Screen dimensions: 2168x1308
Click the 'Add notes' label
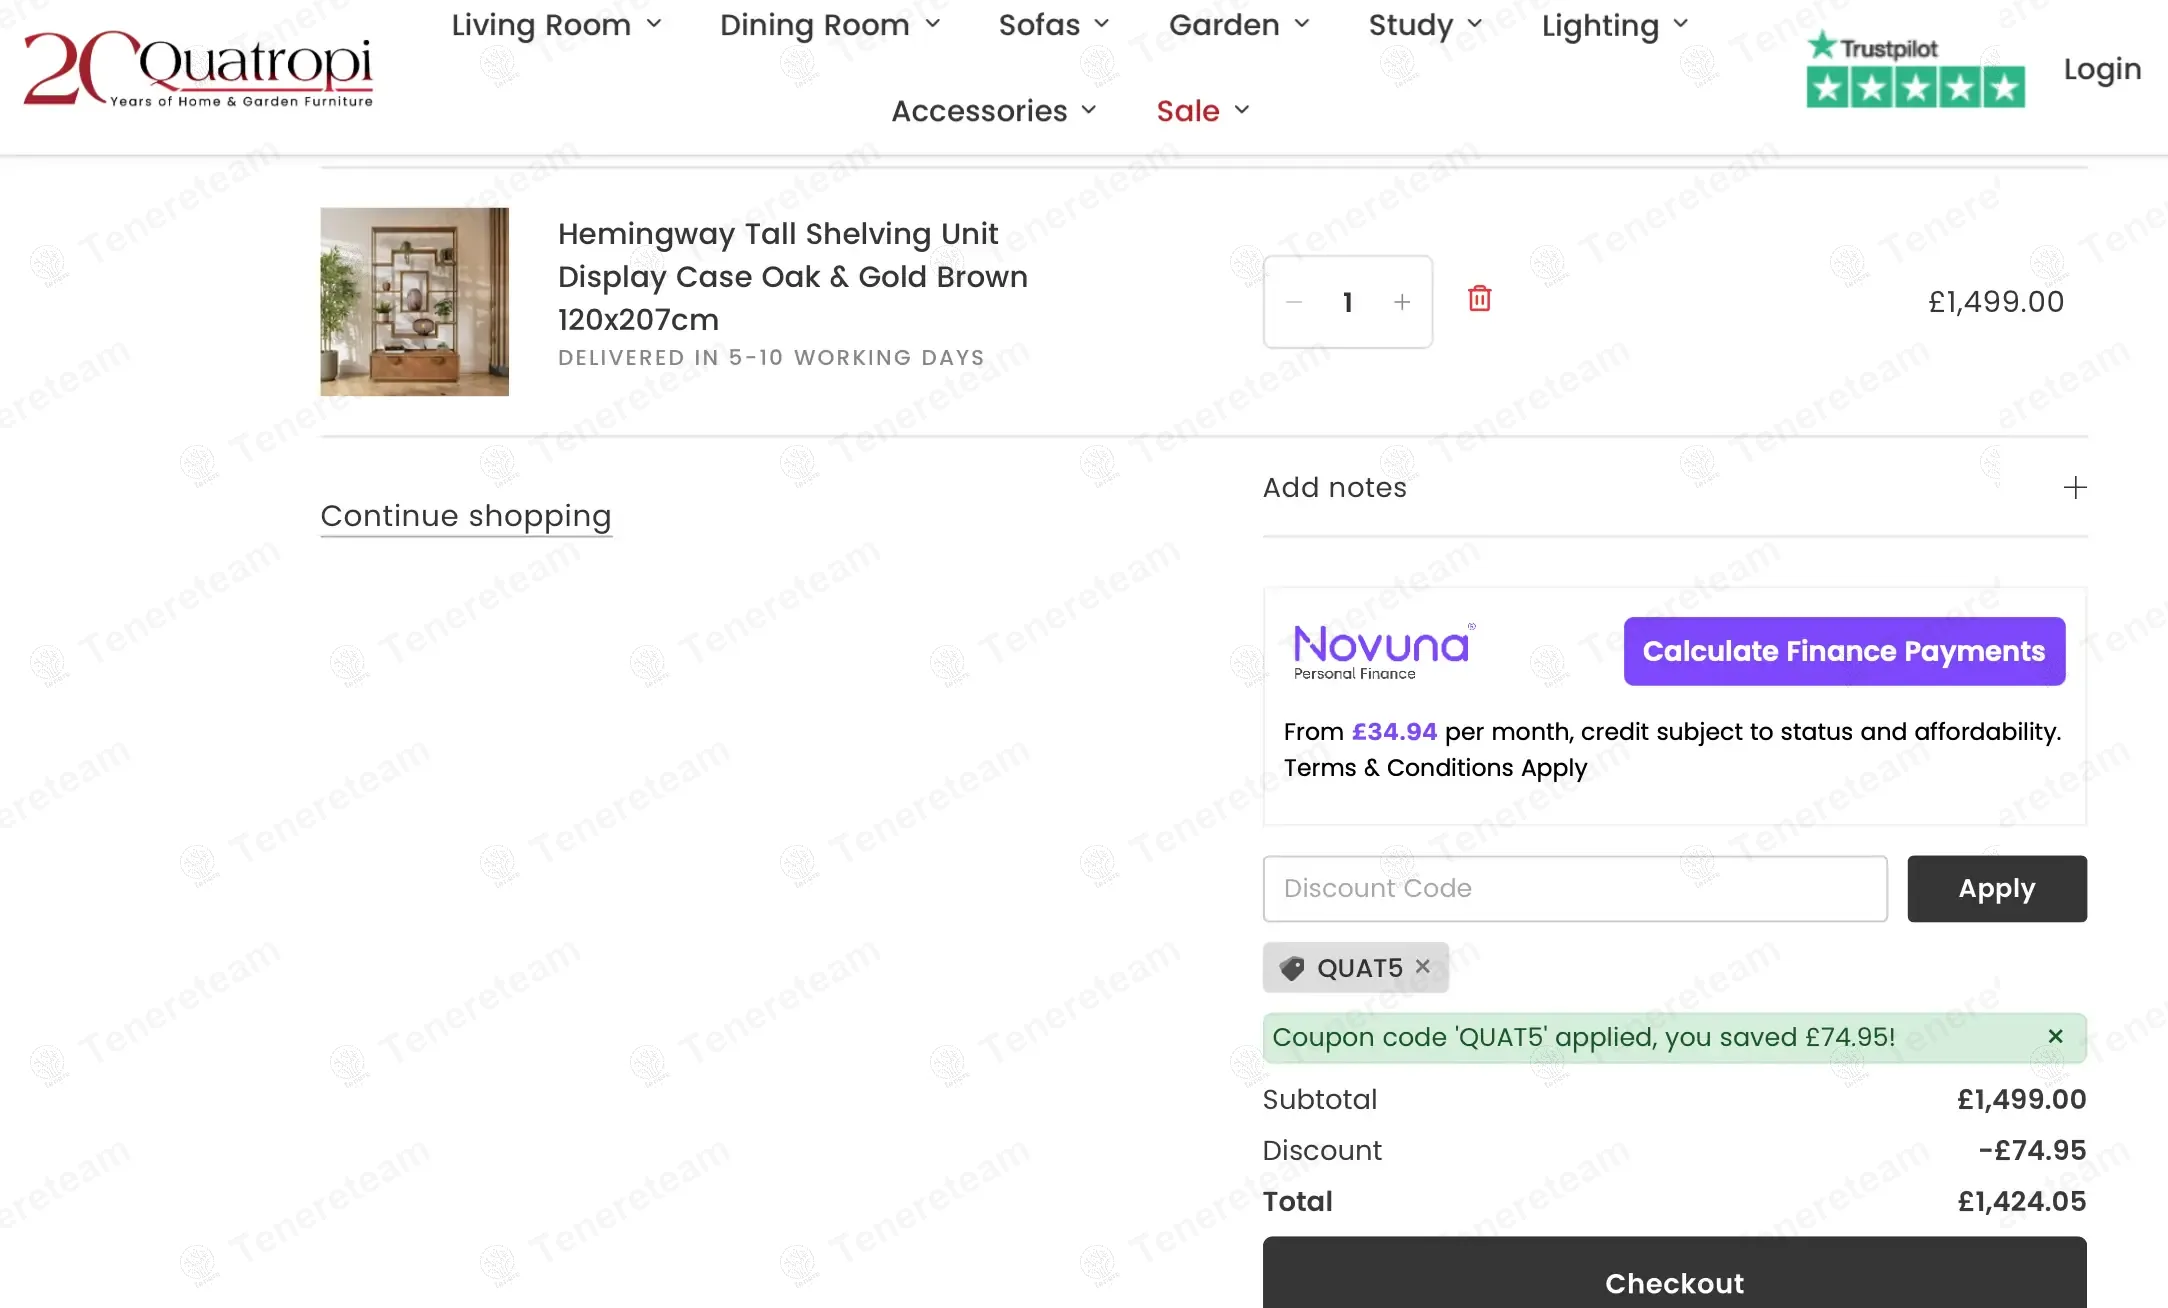tap(1334, 488)
